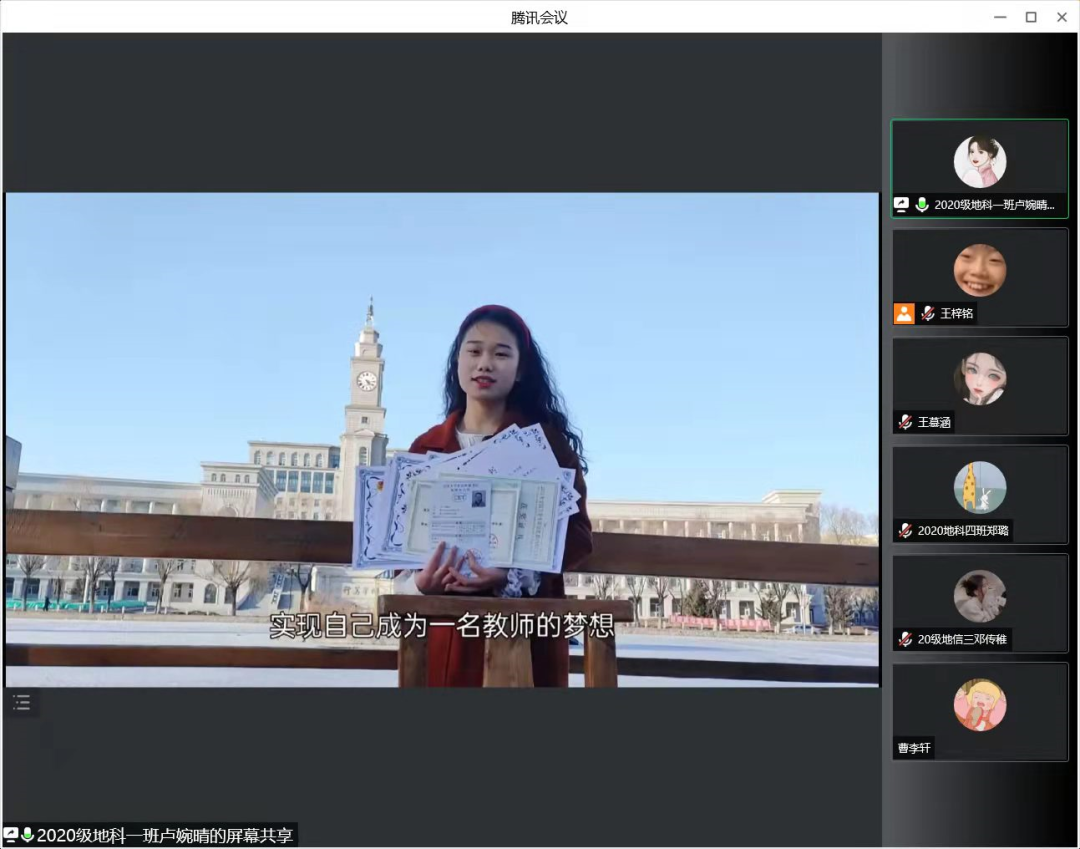The image size is (1080, 849).
Task: Click the green mic icon in the bottom-left status label
Action: [28, 835]
